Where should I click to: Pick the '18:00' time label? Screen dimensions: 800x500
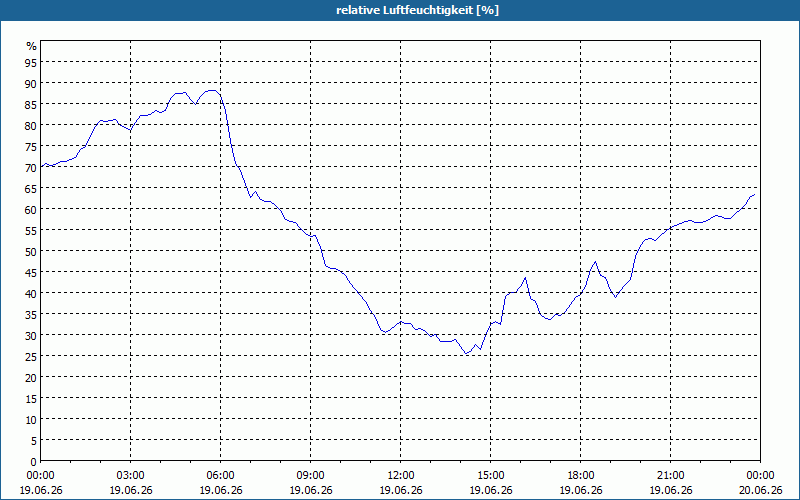point(581,476)
